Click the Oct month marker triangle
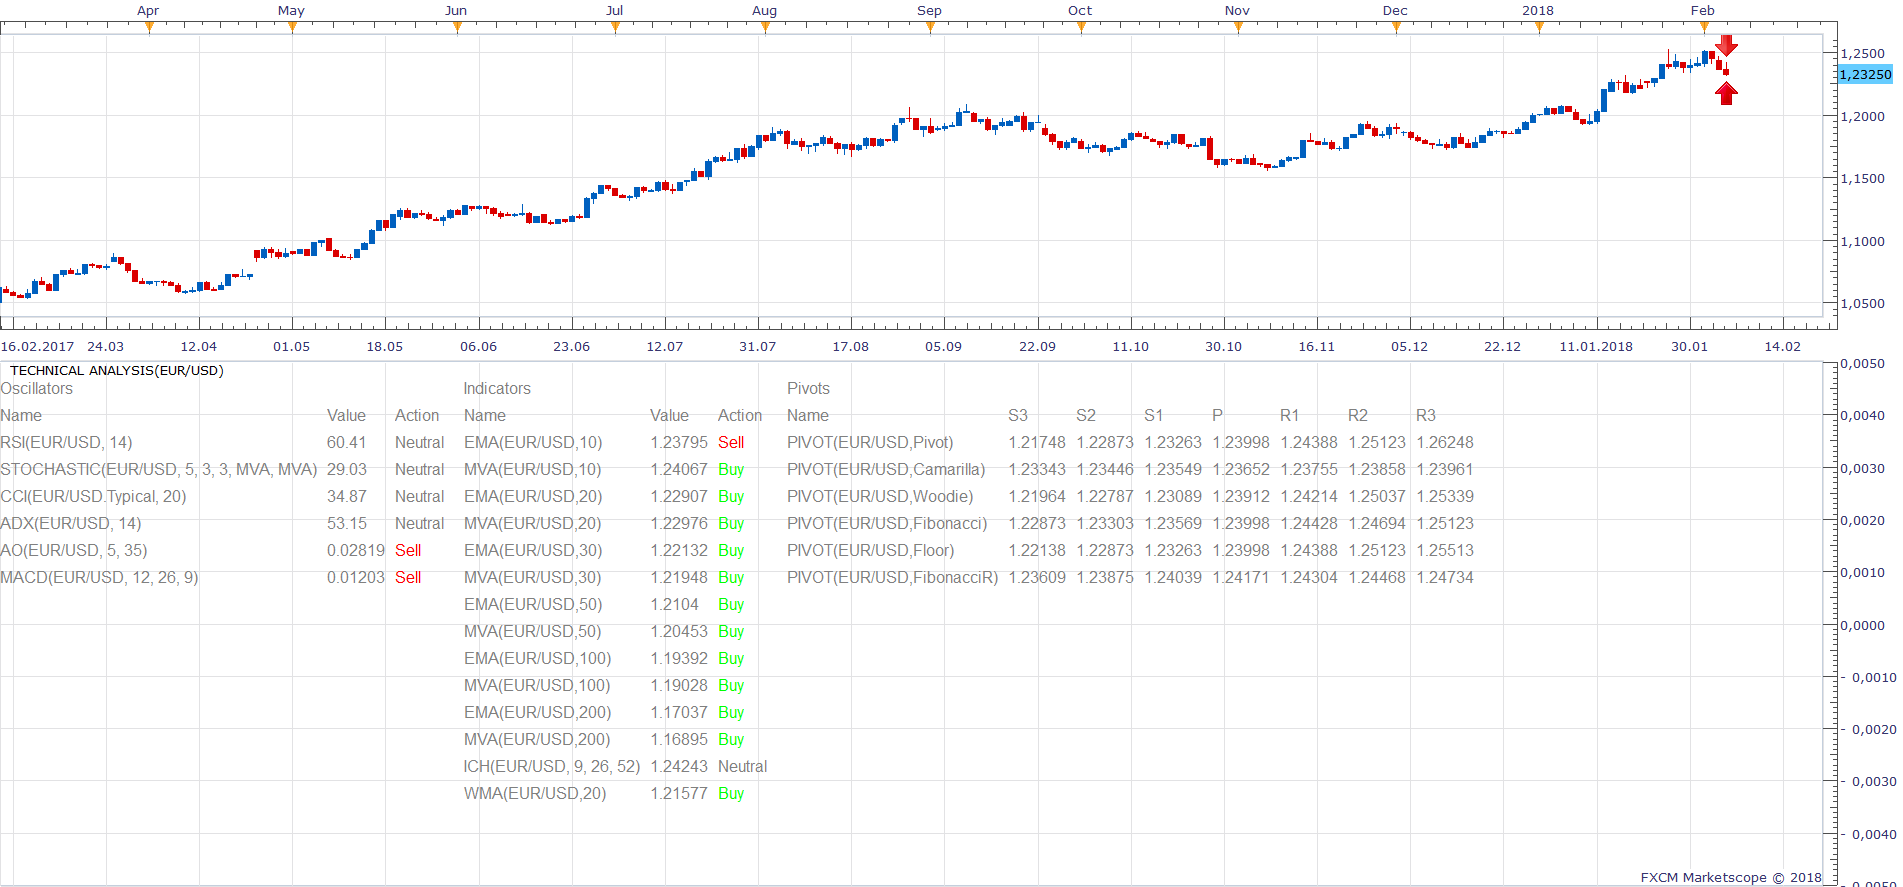Viewport: 1903px width, 887px height. pyautogui.click(x=1081, y=27)
